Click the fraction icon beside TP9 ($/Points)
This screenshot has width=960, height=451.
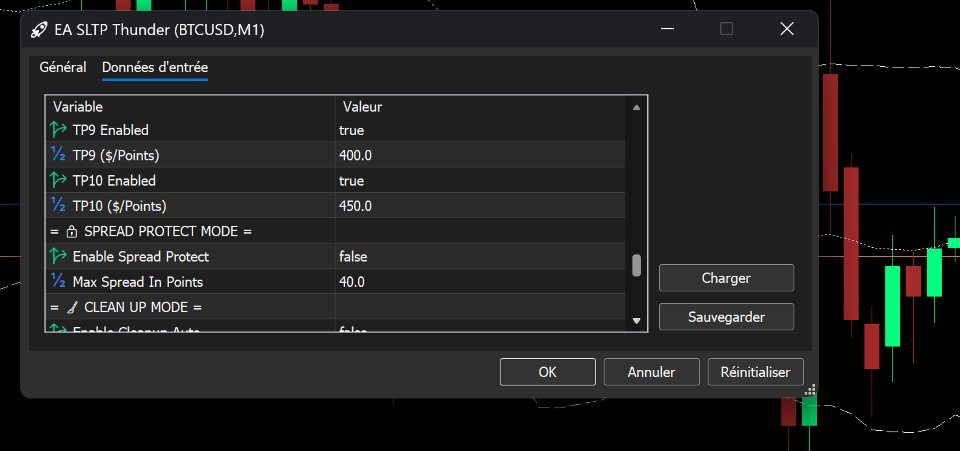[x=58, y=155]
